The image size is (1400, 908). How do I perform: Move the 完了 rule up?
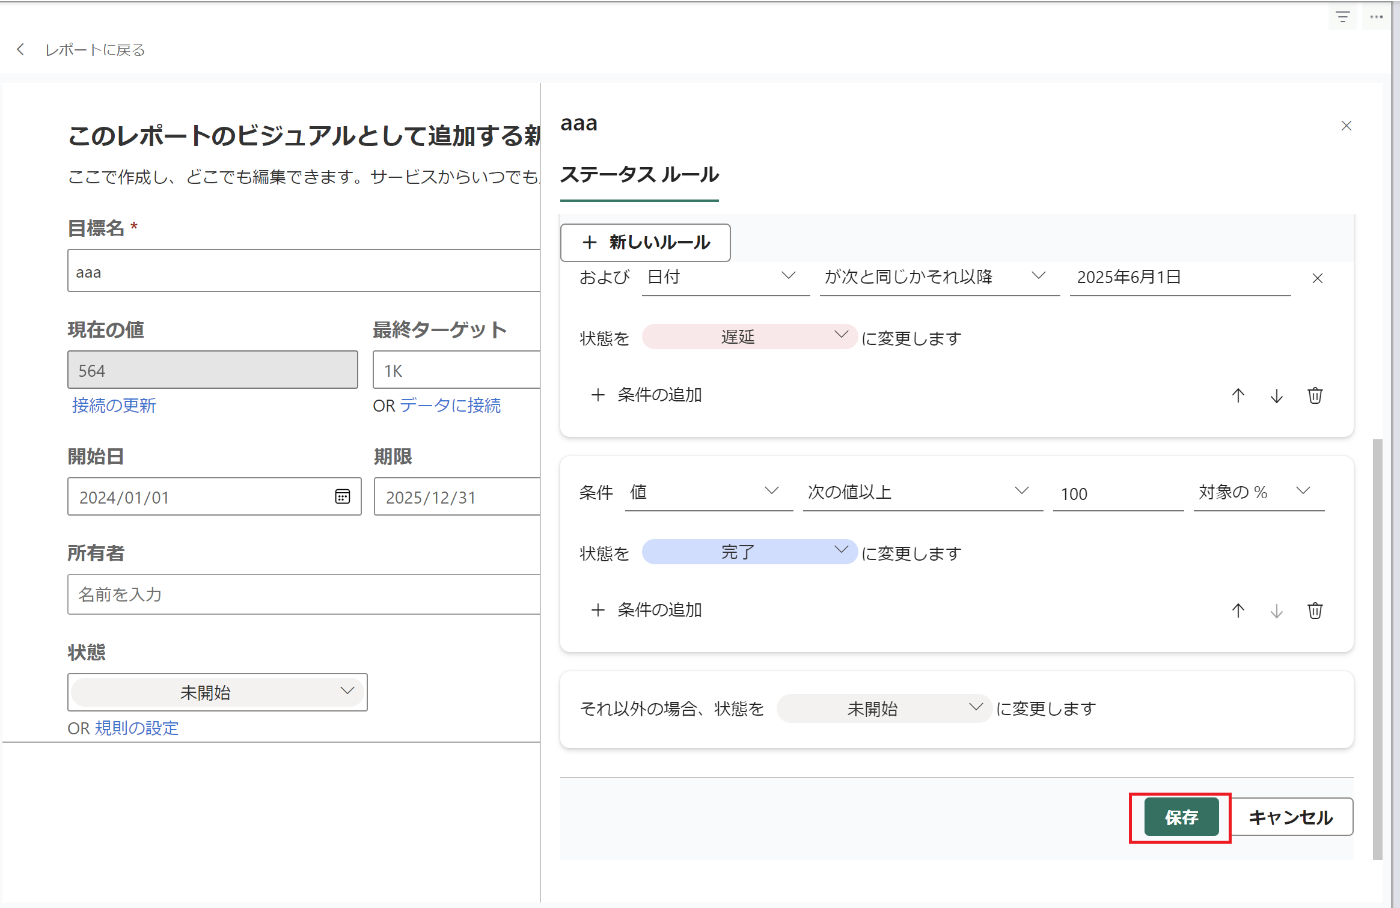point(1238,610)
